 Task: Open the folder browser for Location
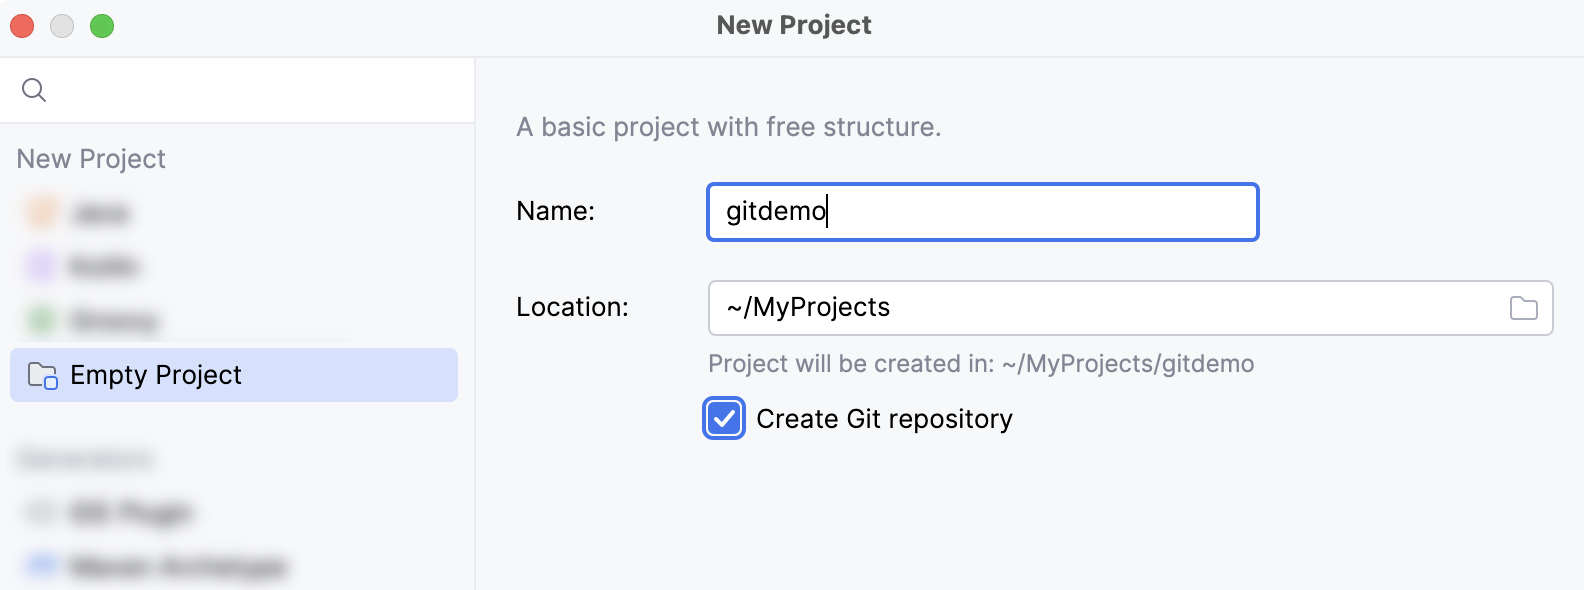[x=1524, y=308]
